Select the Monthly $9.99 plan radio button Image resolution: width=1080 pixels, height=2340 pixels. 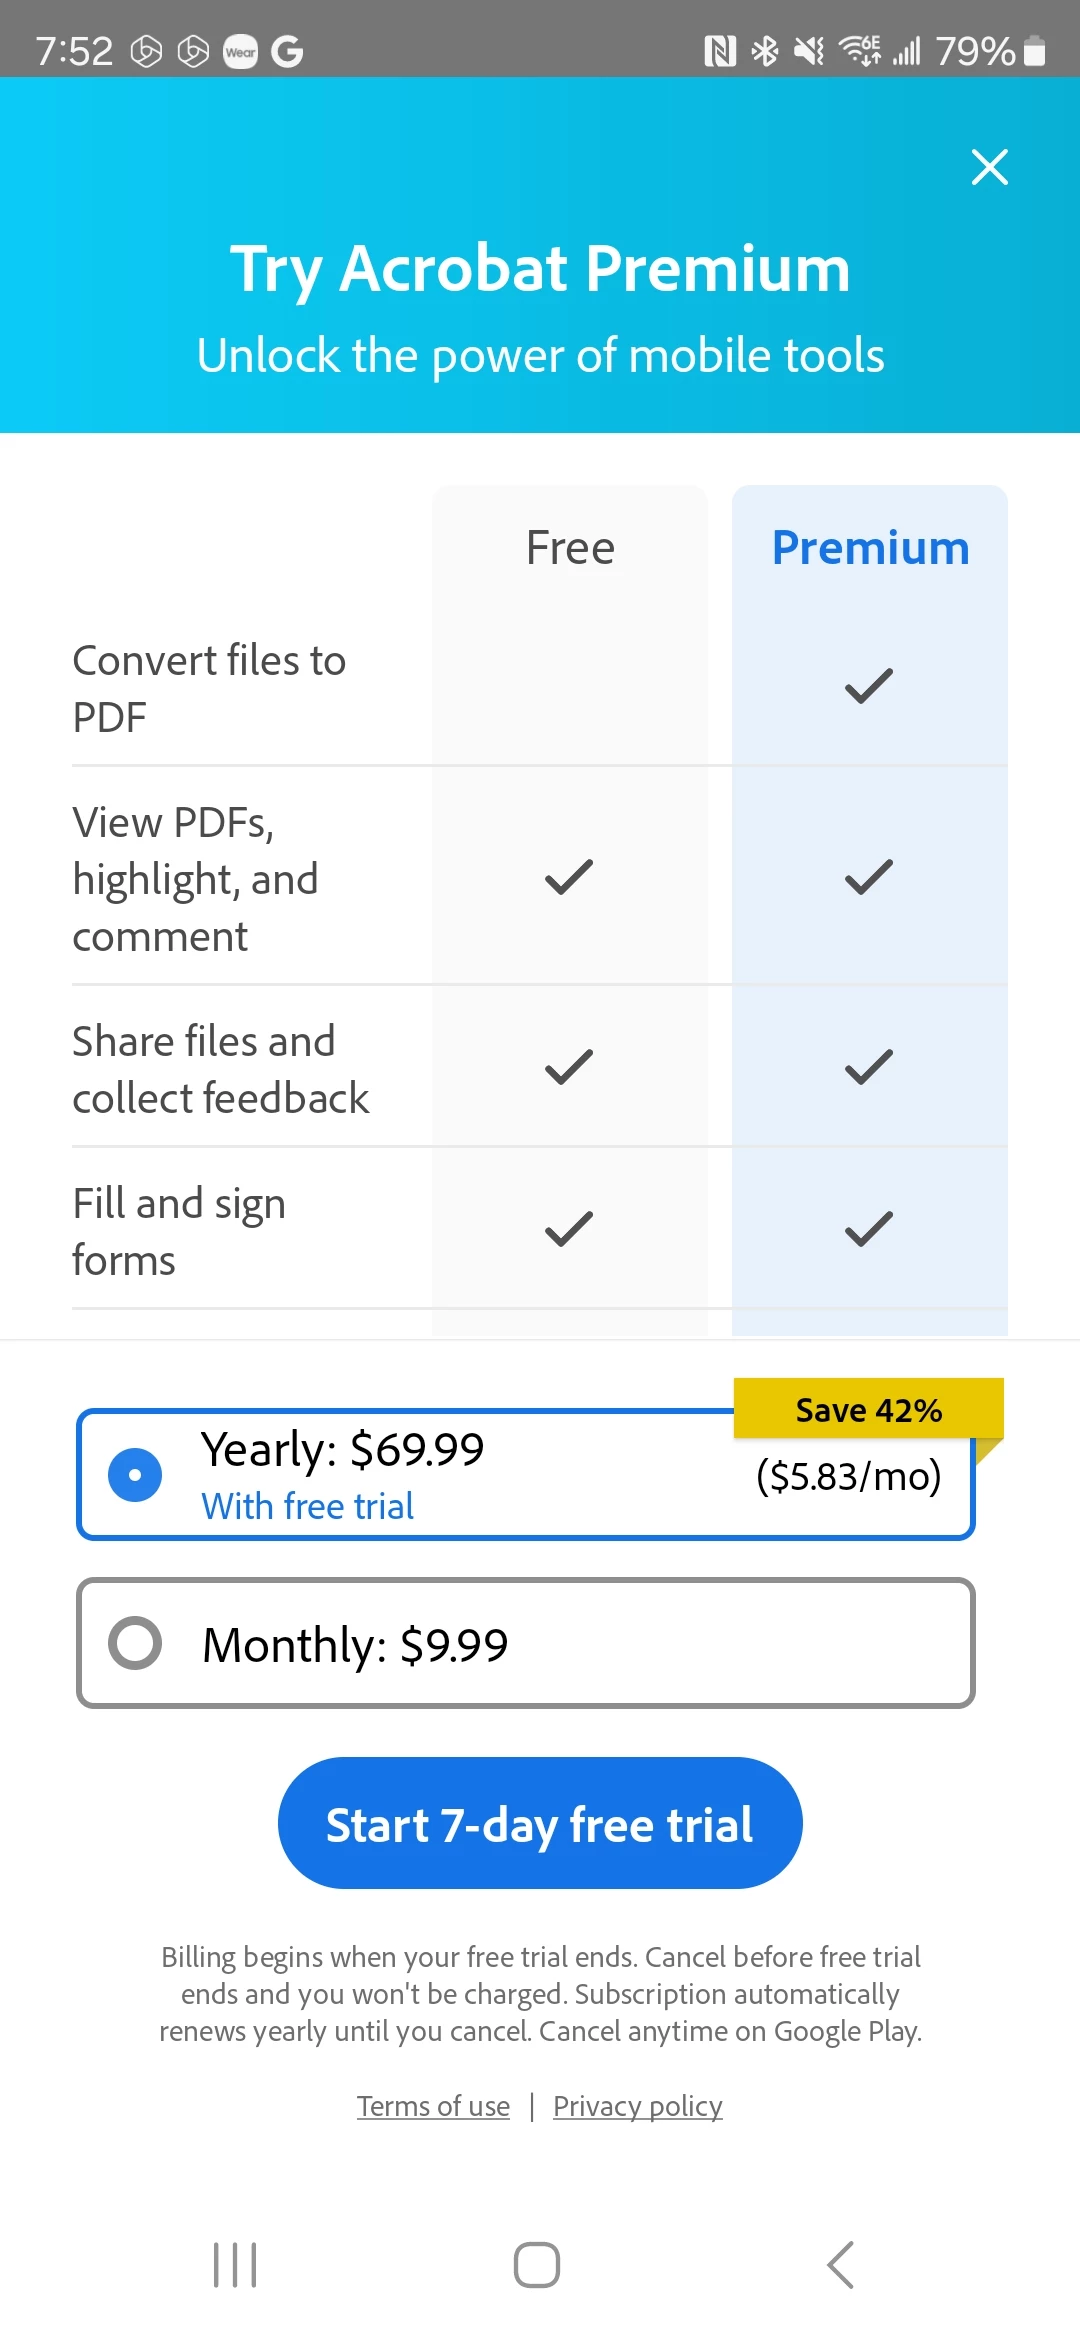(x=135, y=1642)
